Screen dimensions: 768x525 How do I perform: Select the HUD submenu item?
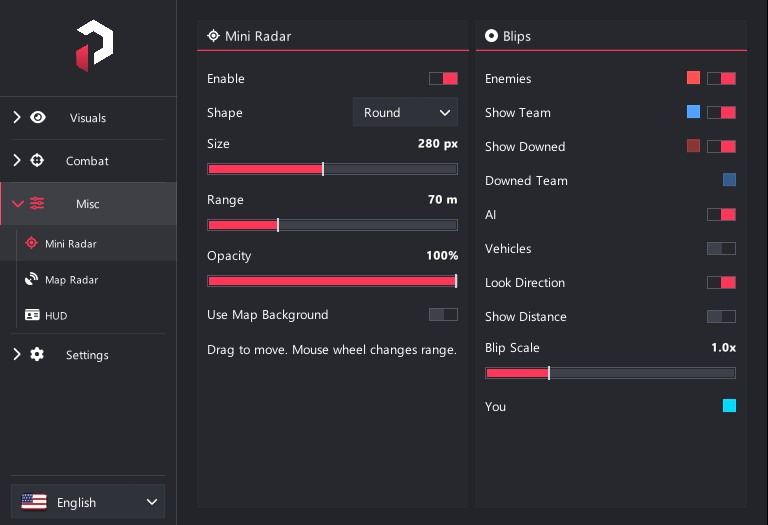pyautogui.click(x=56, y=316)
